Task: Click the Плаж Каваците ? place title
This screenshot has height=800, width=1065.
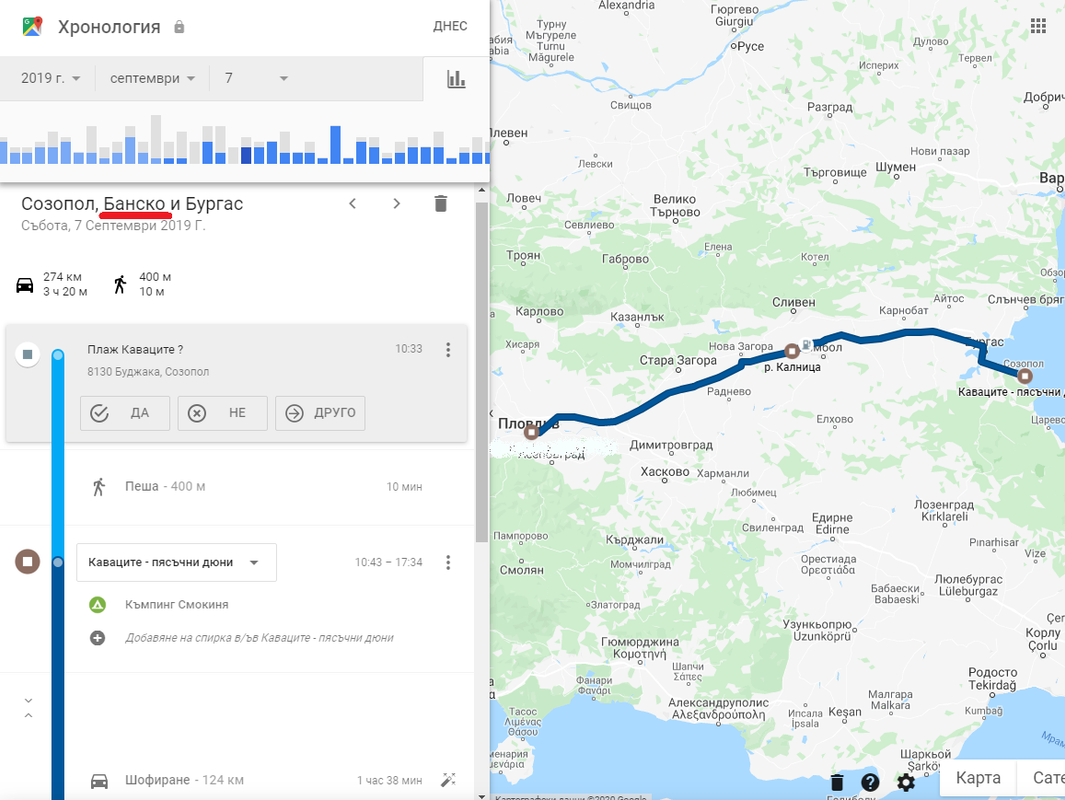Action: point(135,350)
